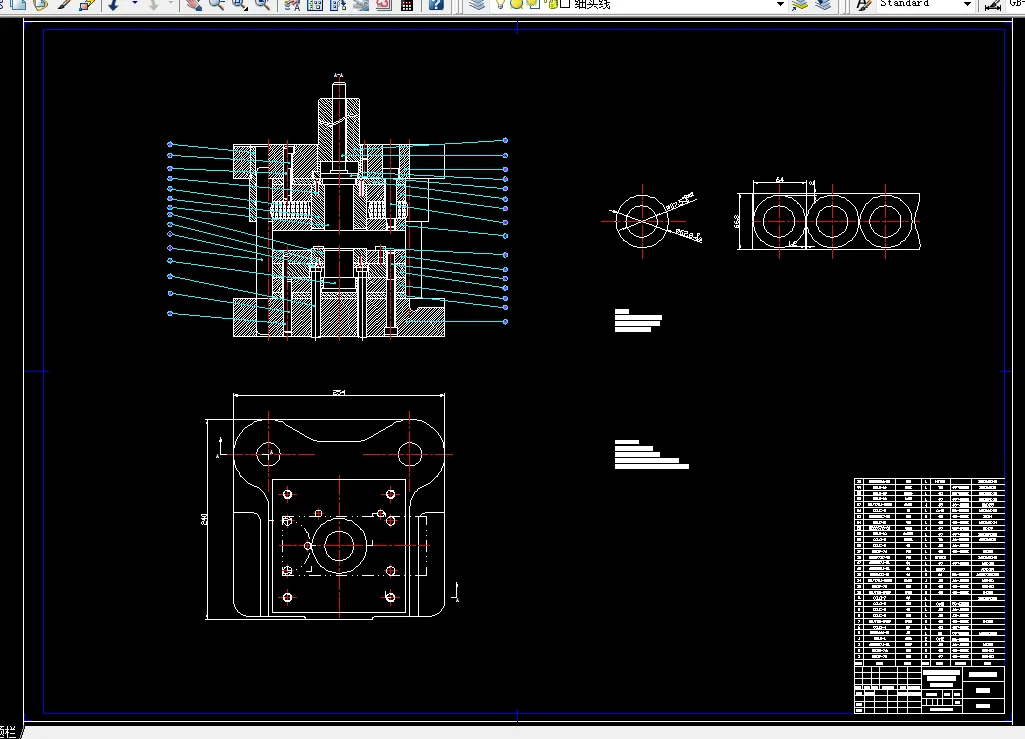Image resolution: width=1025 pixels, height=739 pixels.
Task: Click Make Object's Layer Current icon
Action: click(799, 5)
